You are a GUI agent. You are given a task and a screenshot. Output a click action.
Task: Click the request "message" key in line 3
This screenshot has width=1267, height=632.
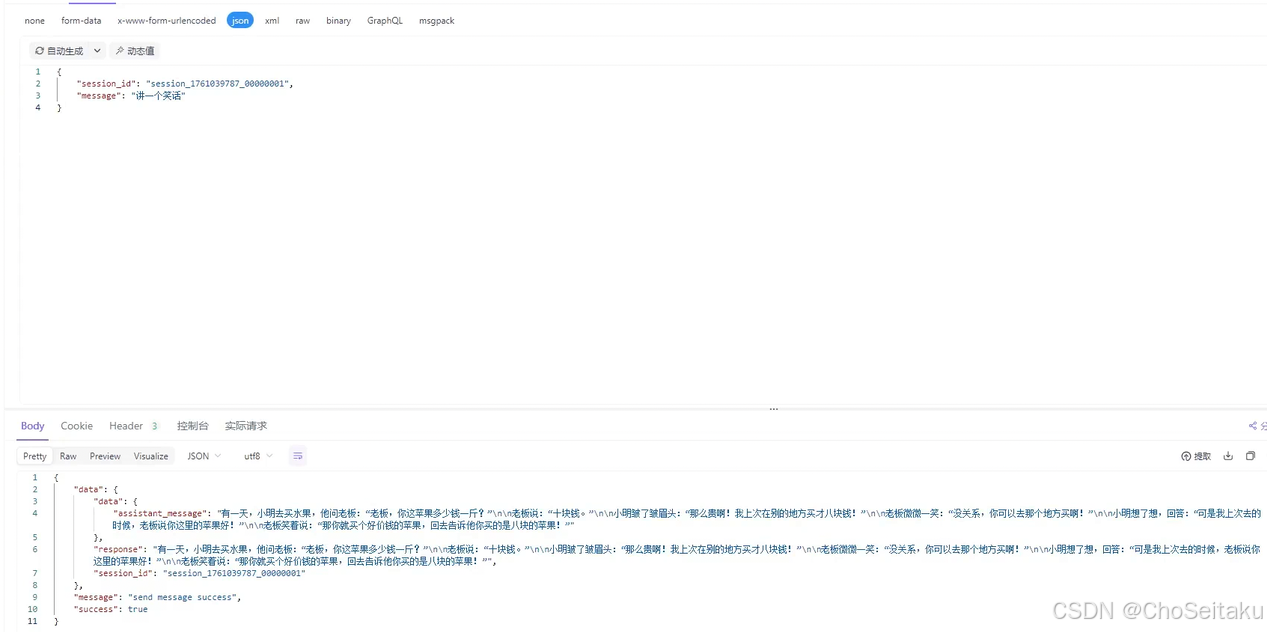tap(98, 96)
